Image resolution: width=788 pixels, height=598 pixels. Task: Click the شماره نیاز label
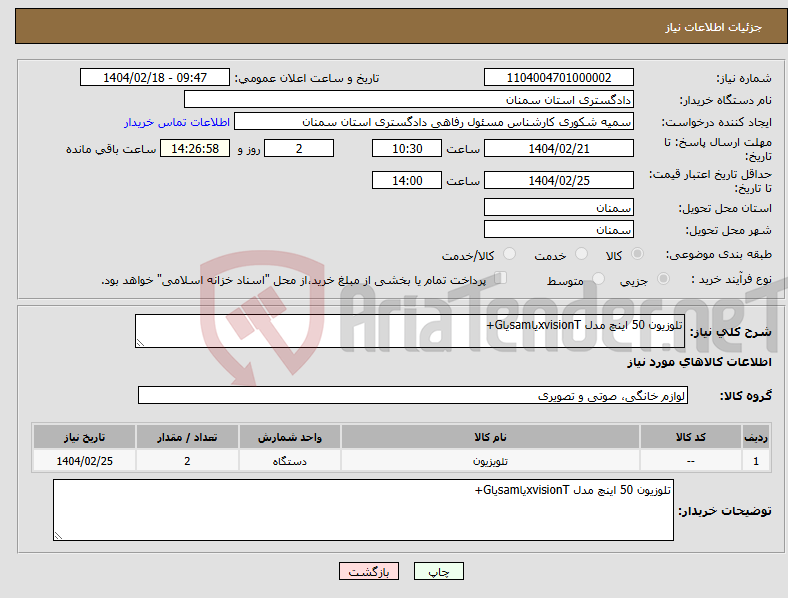pyautogui.click(x=744, y=78)
